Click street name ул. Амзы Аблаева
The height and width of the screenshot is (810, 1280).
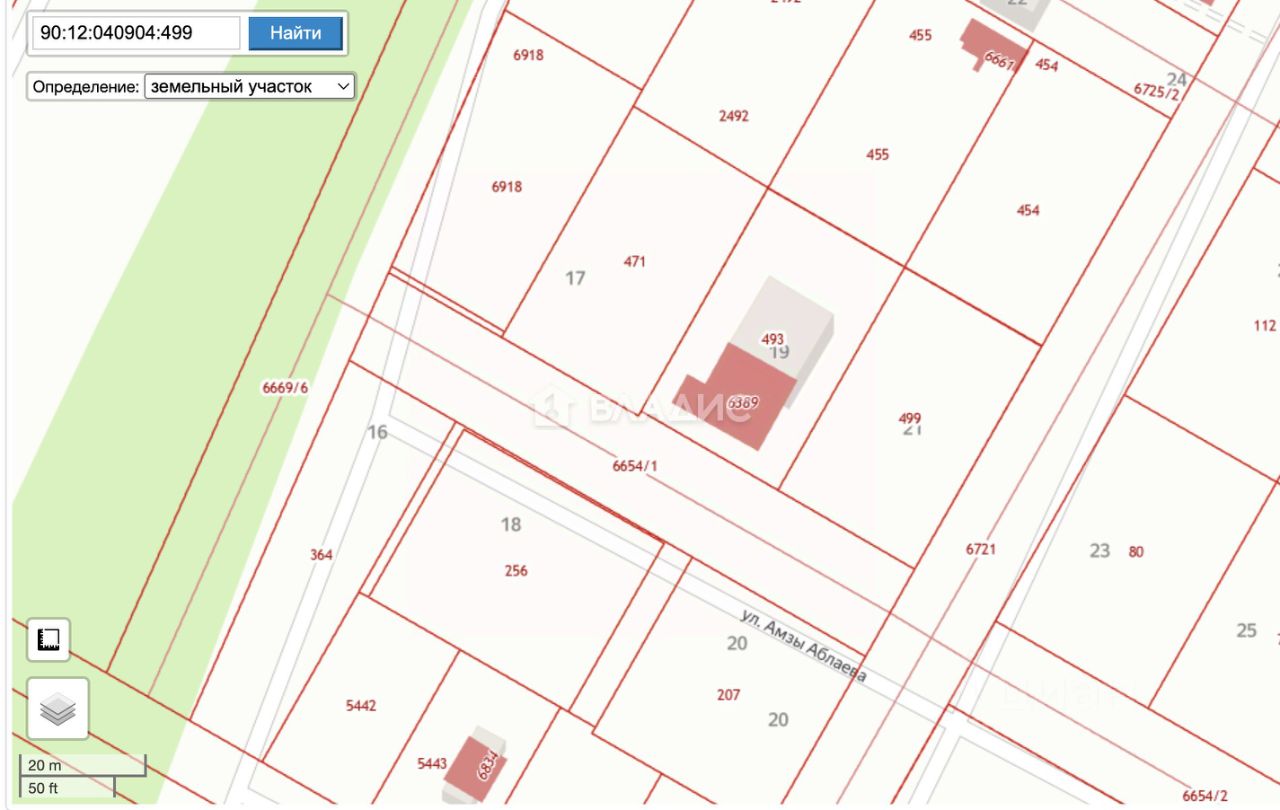[x=804, y=646]
